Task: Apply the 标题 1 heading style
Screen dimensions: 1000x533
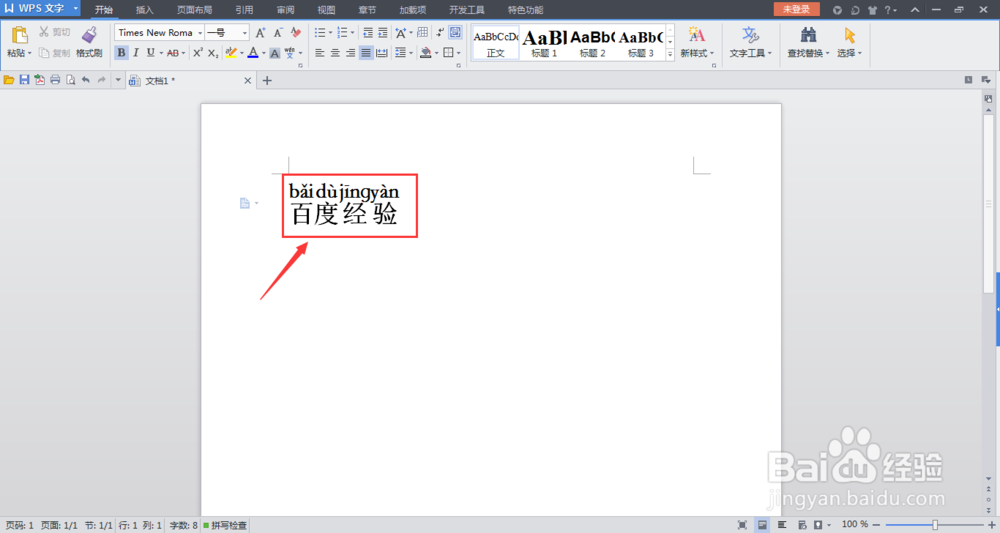Action: (544, 43)
